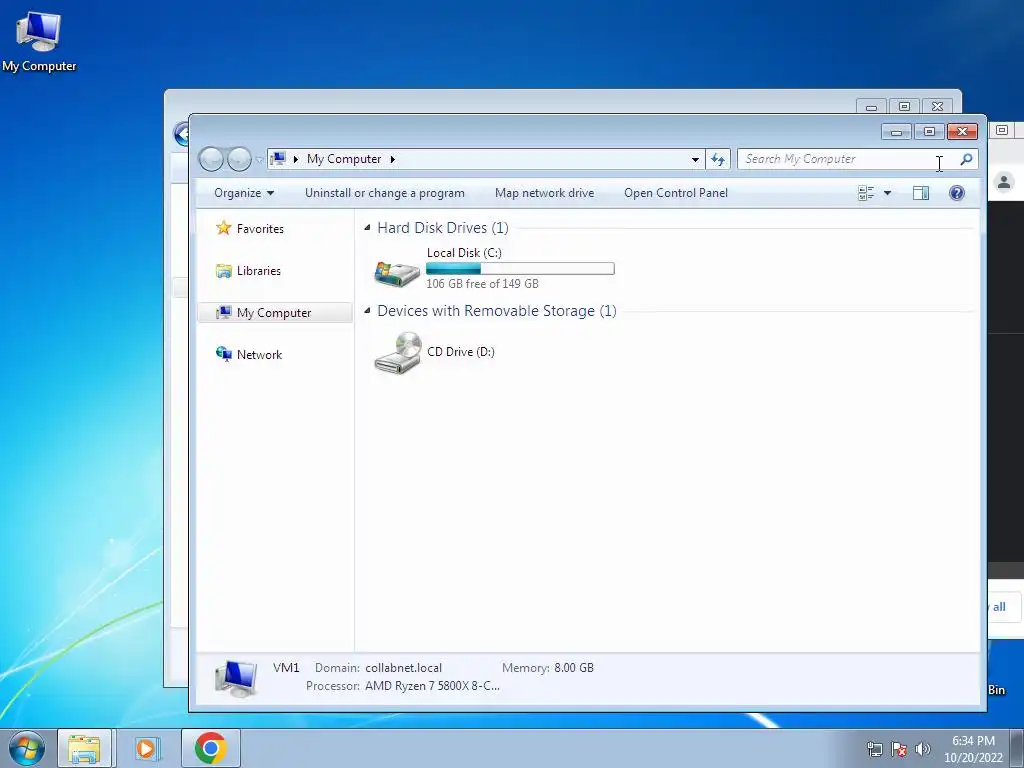The image size is (1024, 768).
Task: Close the front My Computer window
Action: tap(962, 132)
